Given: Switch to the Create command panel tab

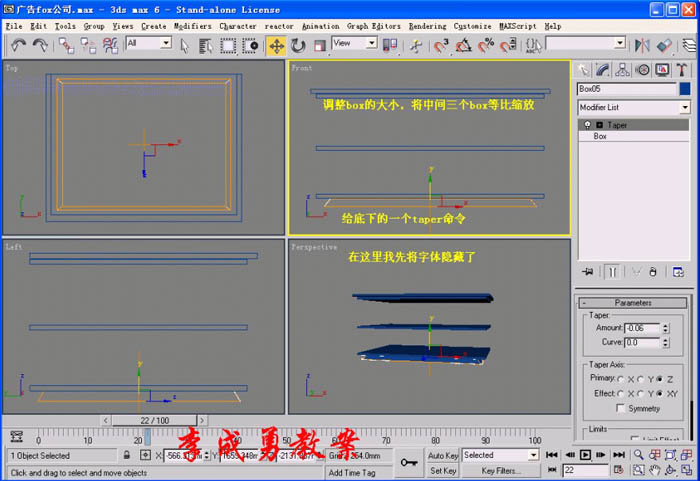Looking at the screenshot, I should coord(583,70).
